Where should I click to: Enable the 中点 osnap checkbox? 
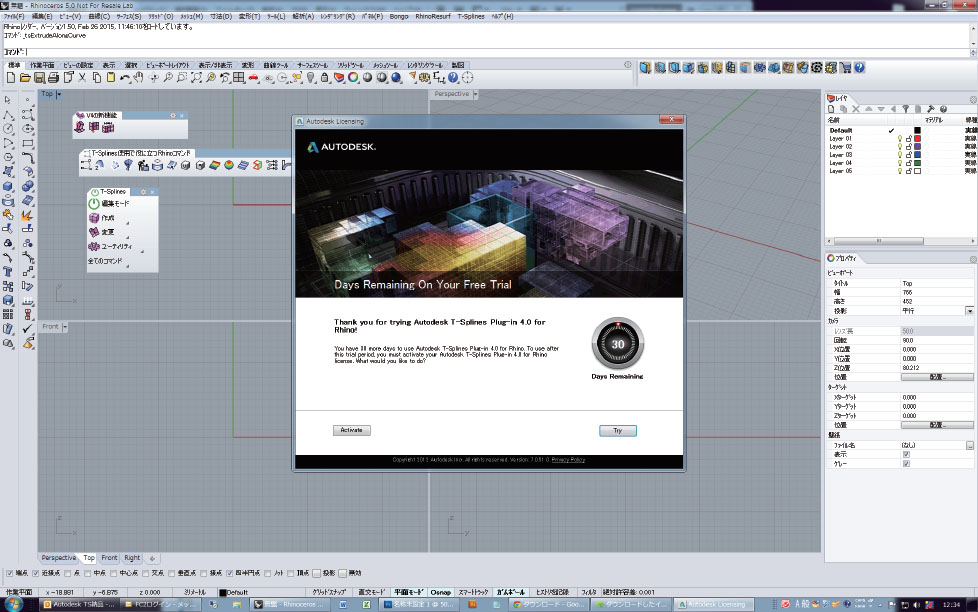(87, 573)
